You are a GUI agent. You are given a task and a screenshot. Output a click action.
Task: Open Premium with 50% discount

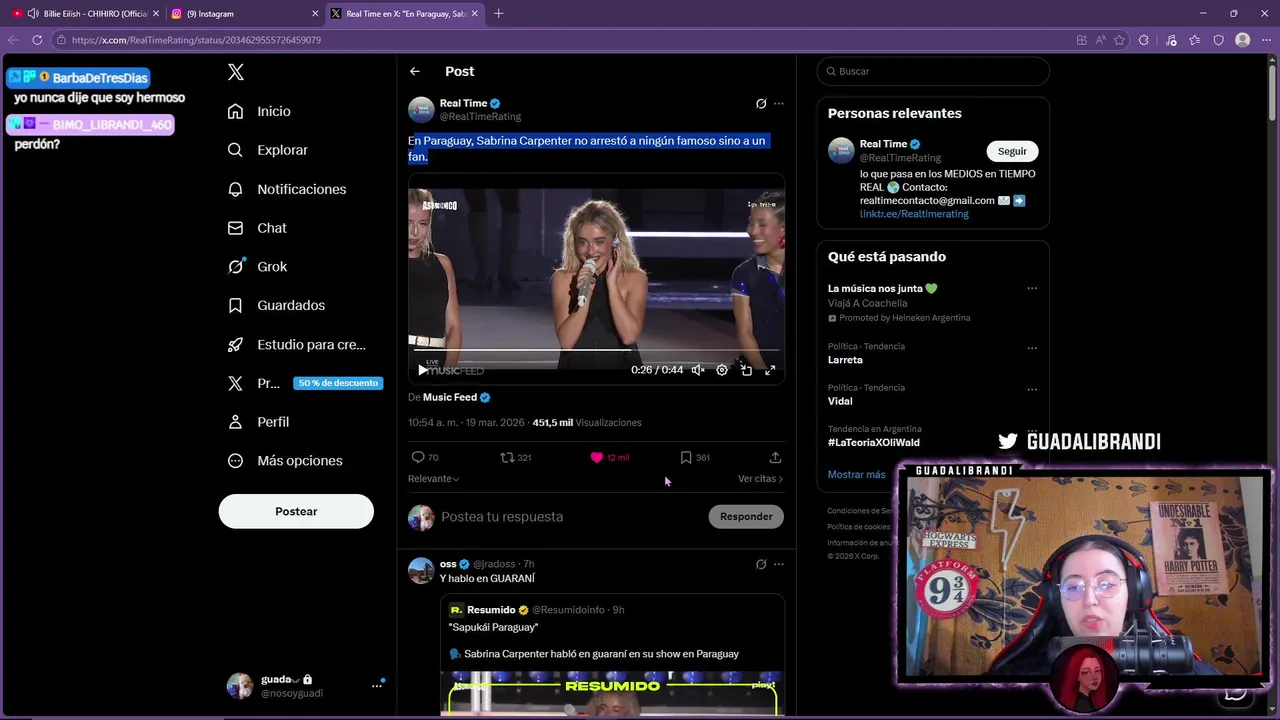point(304,383)
